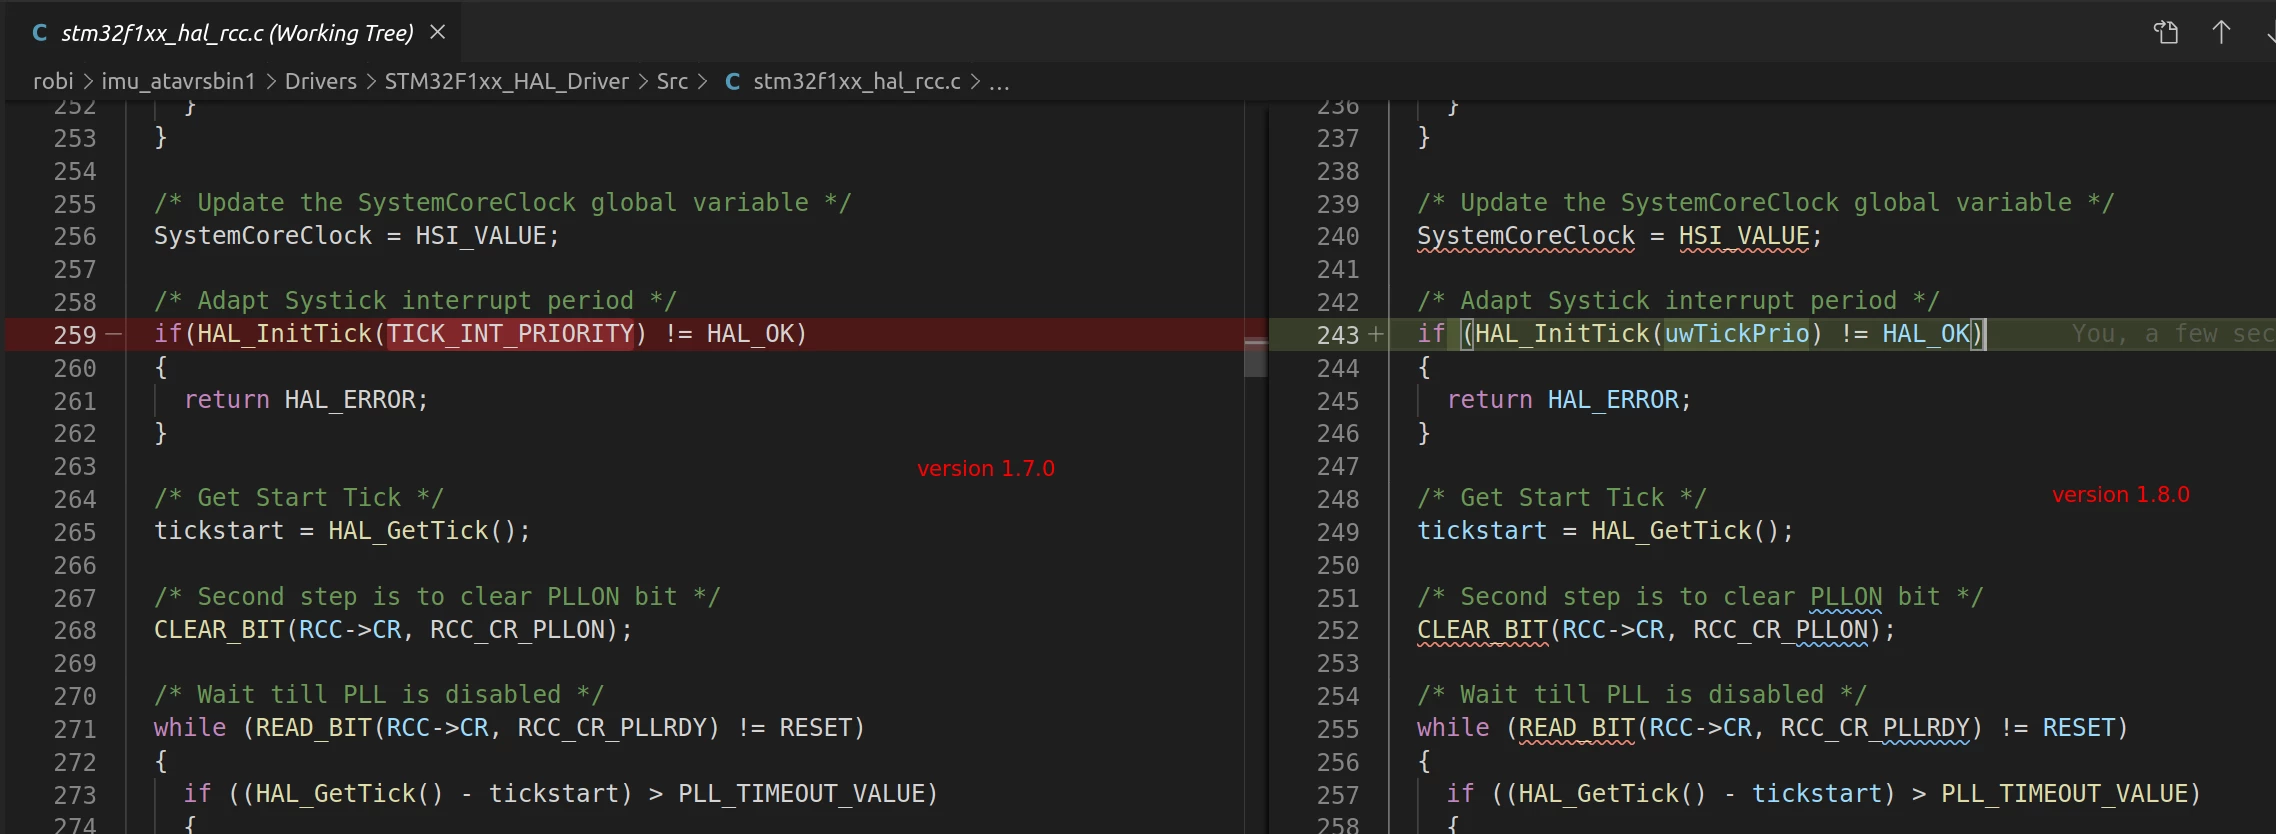Click CLEAR_BIT on right line 252
2276x834 pixels.
click(x=1482, y=630)
